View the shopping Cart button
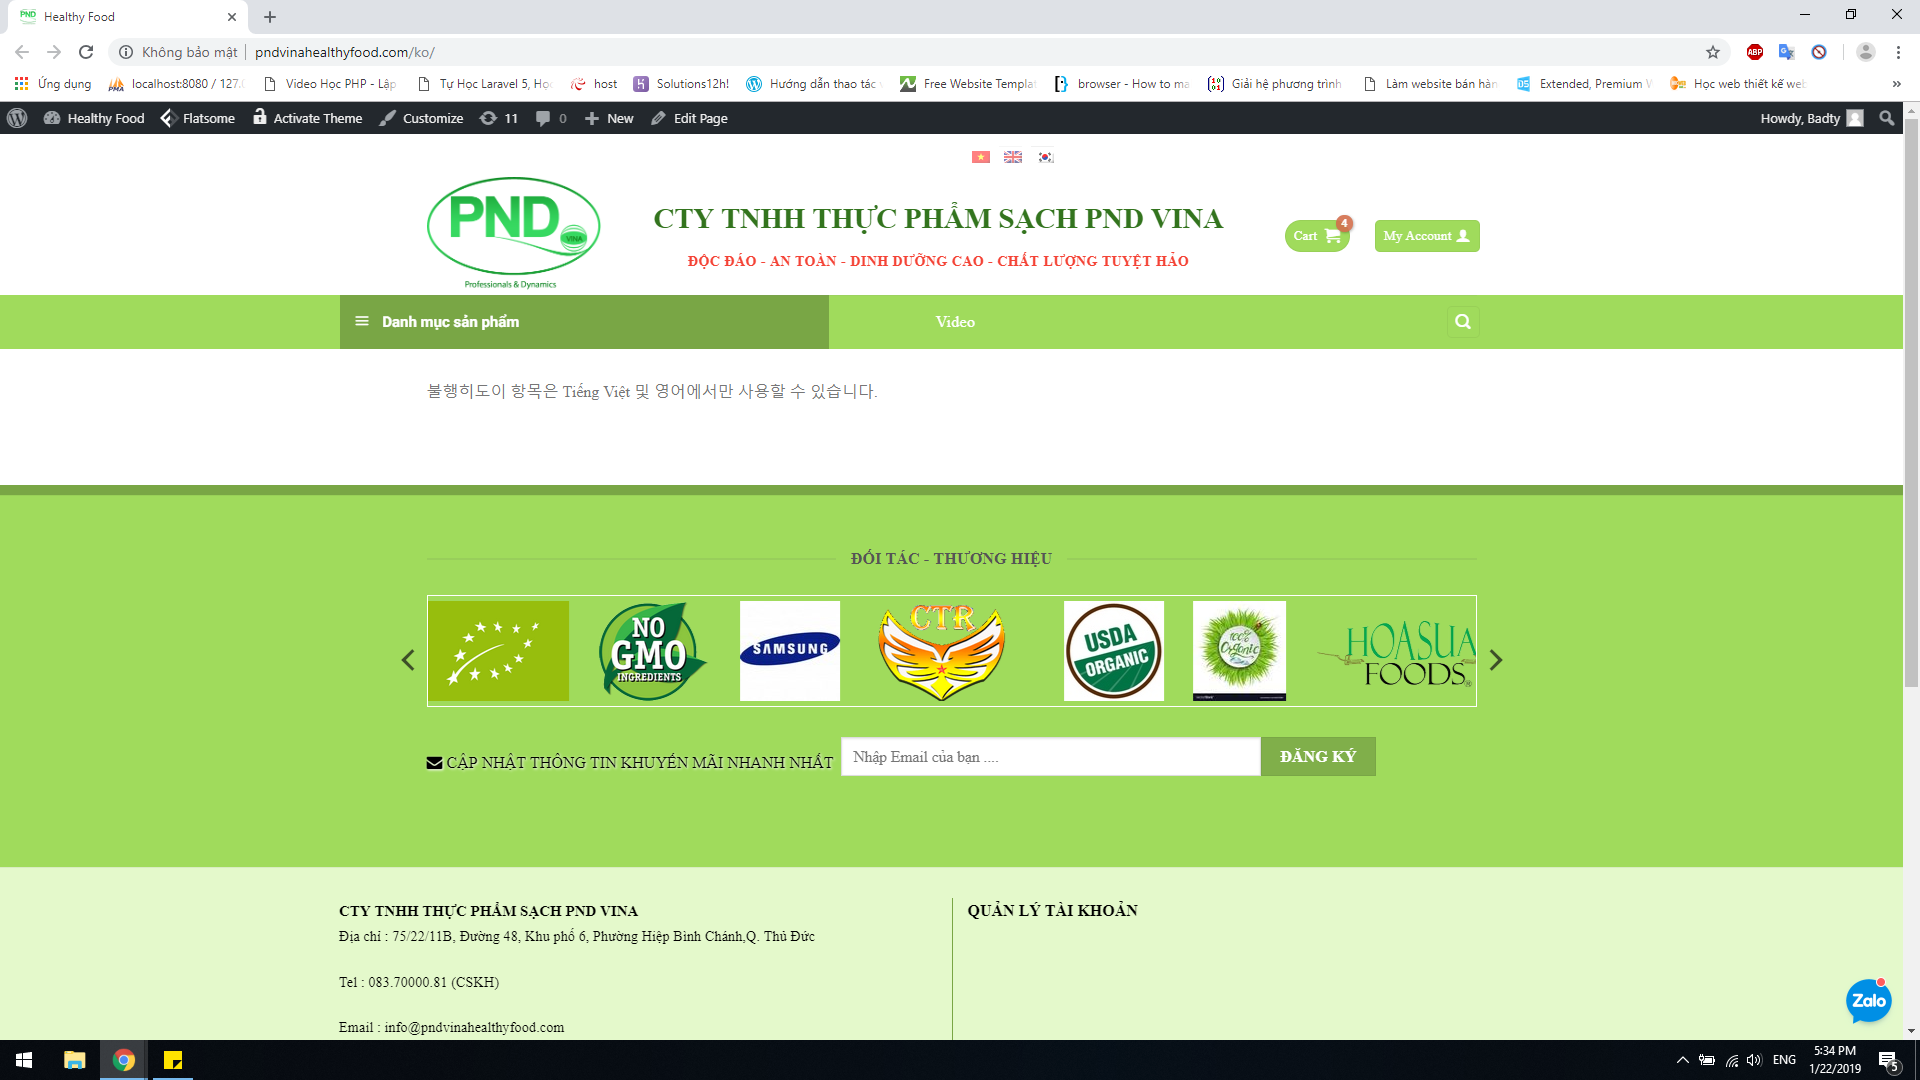 (x=1316, y=236)
